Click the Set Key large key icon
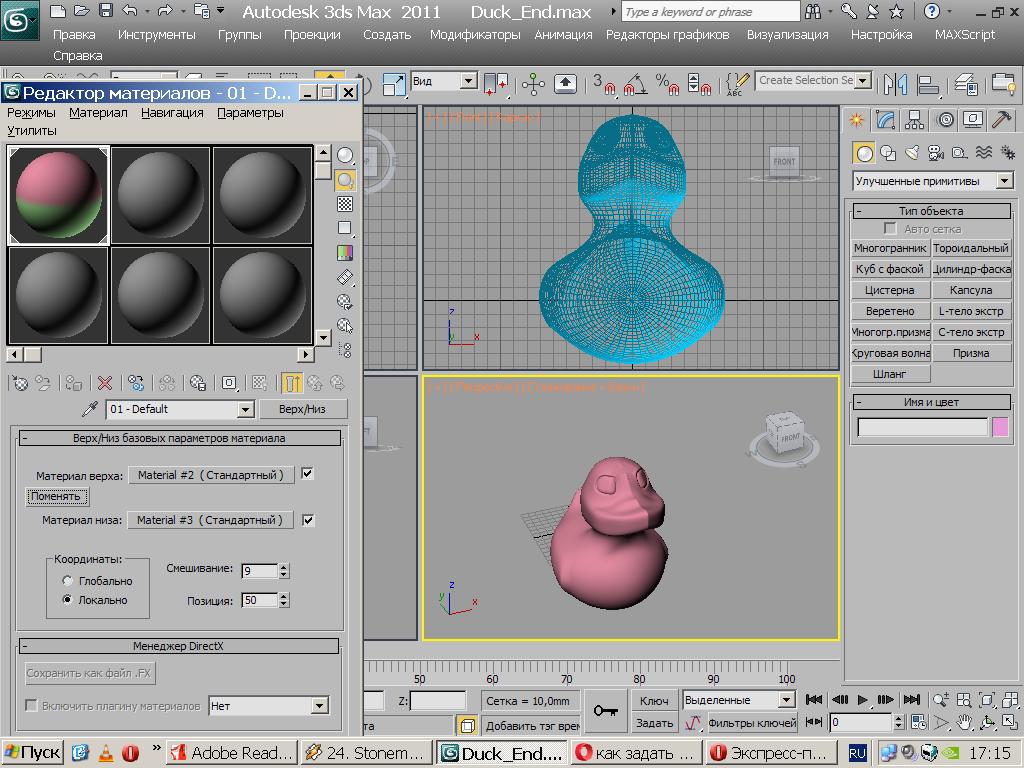Screen dimensions: 1024x768 (x=605, y=710)
